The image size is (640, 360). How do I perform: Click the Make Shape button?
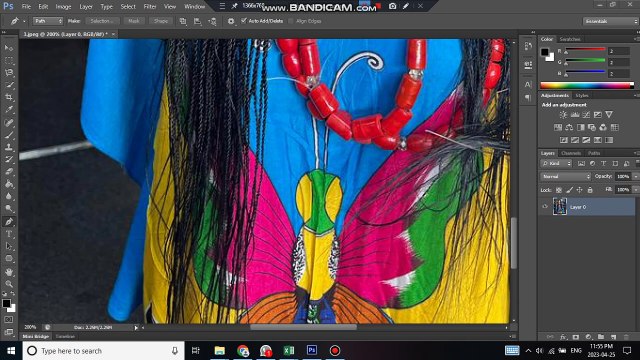click(161, 21)
